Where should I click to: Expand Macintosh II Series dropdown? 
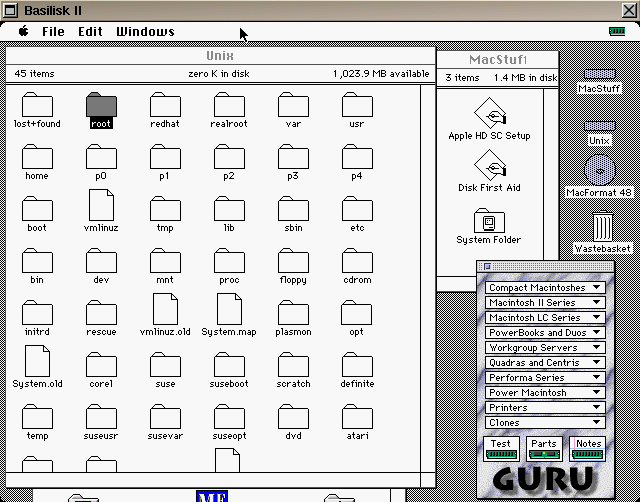[545, 302]
